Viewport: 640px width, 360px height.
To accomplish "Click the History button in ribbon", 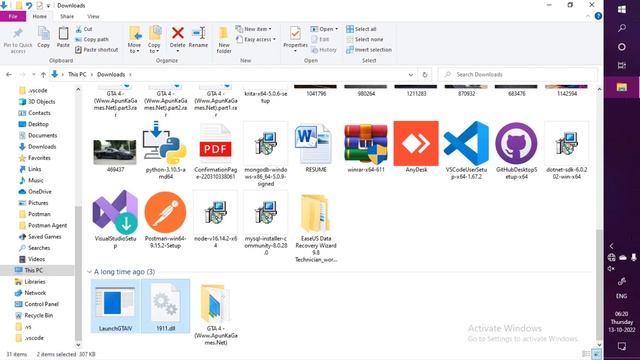I will coord(324,50).
